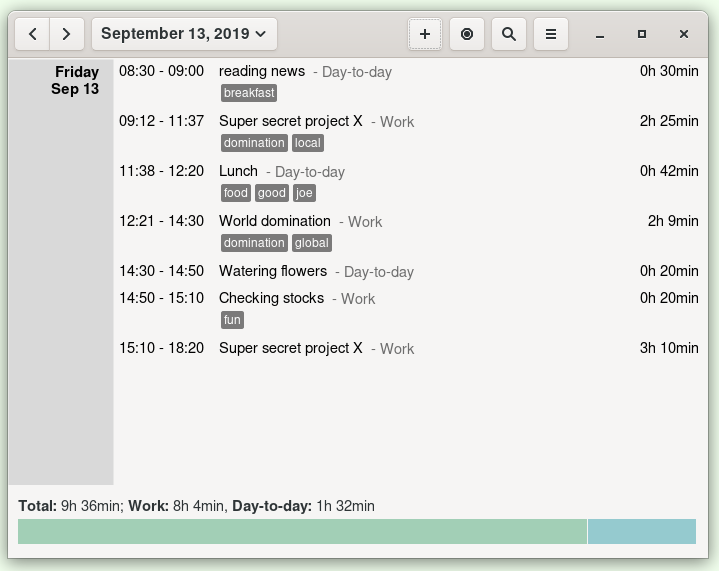Minimize the window
Image resolution: width=719 pixels, height=571 pixels.
(x=600, y=34)
